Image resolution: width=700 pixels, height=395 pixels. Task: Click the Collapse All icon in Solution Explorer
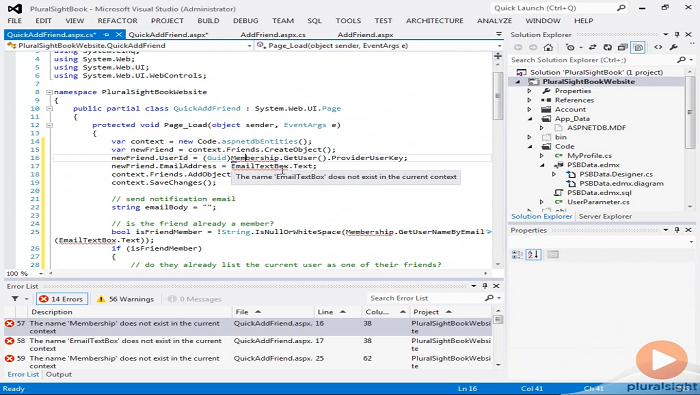623,47
